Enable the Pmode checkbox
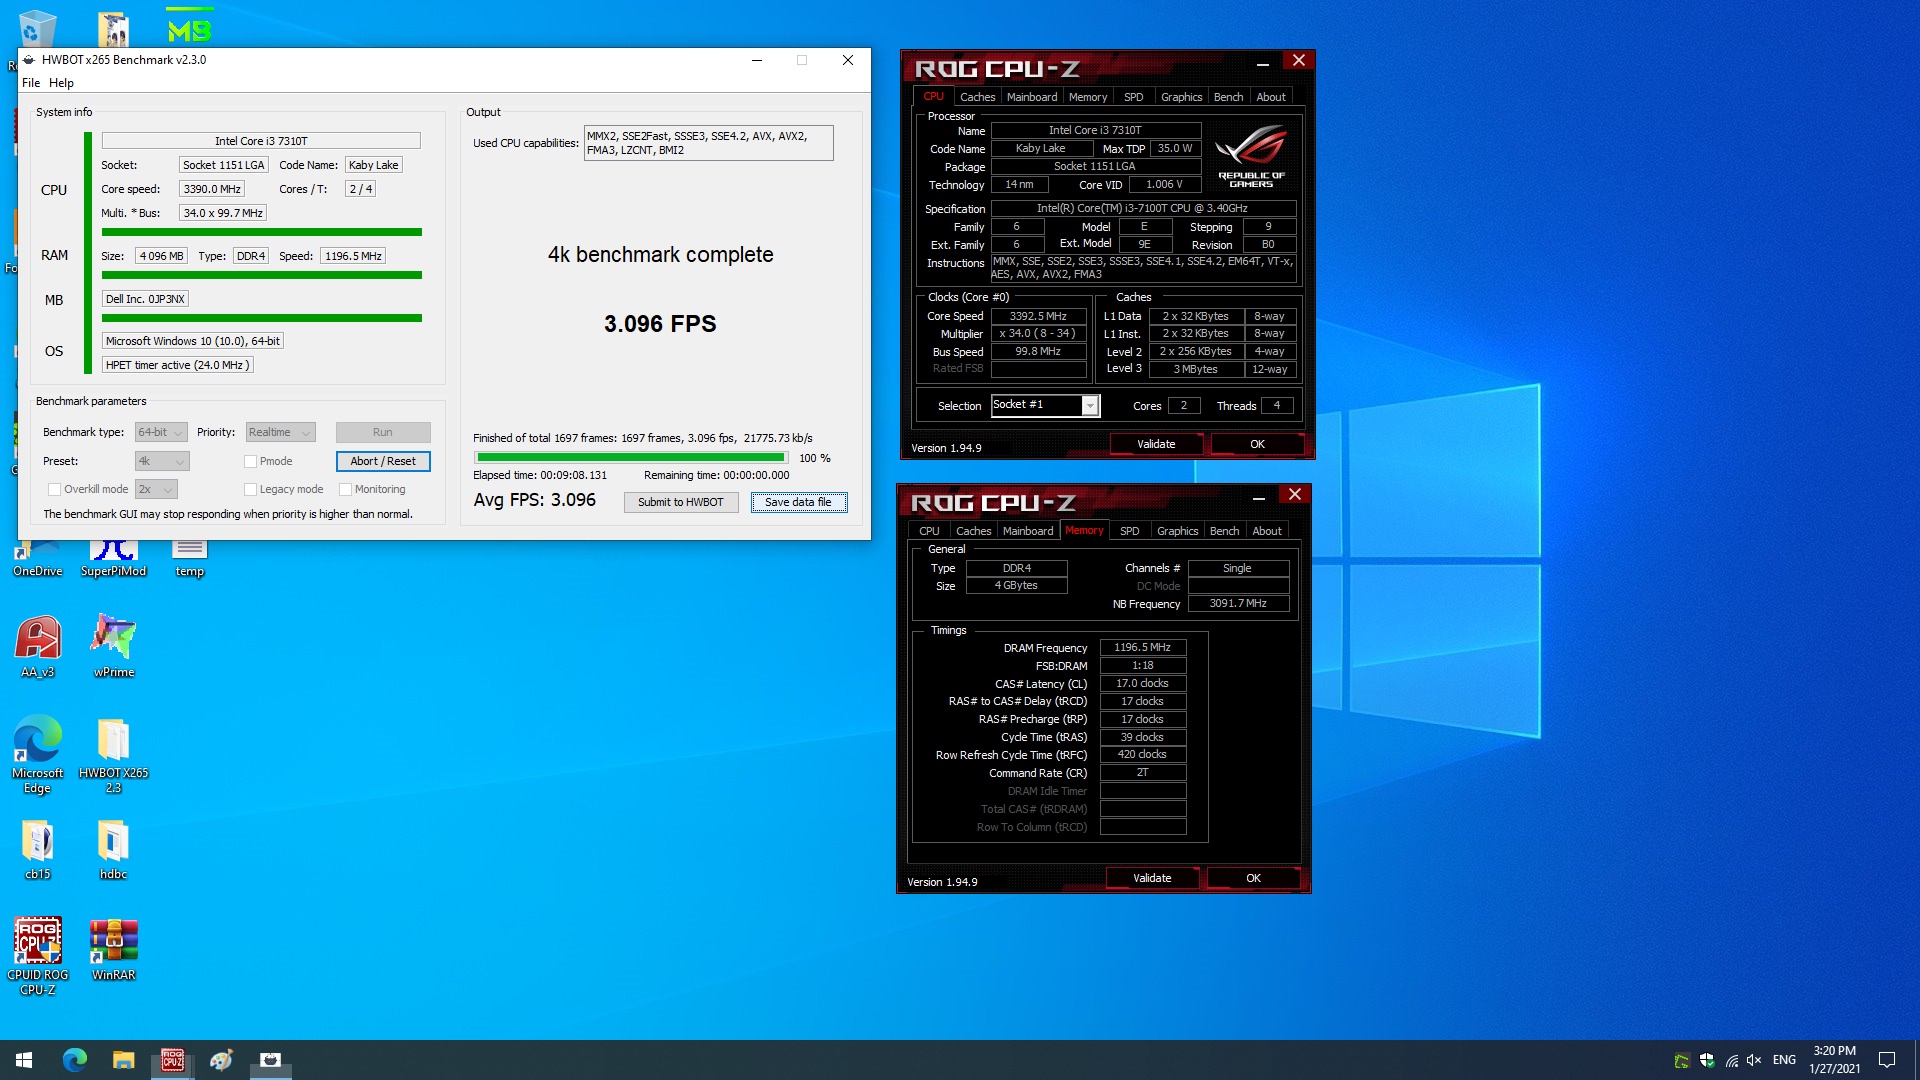This screenshot has width=1920, height=1080. click(250, 462)
